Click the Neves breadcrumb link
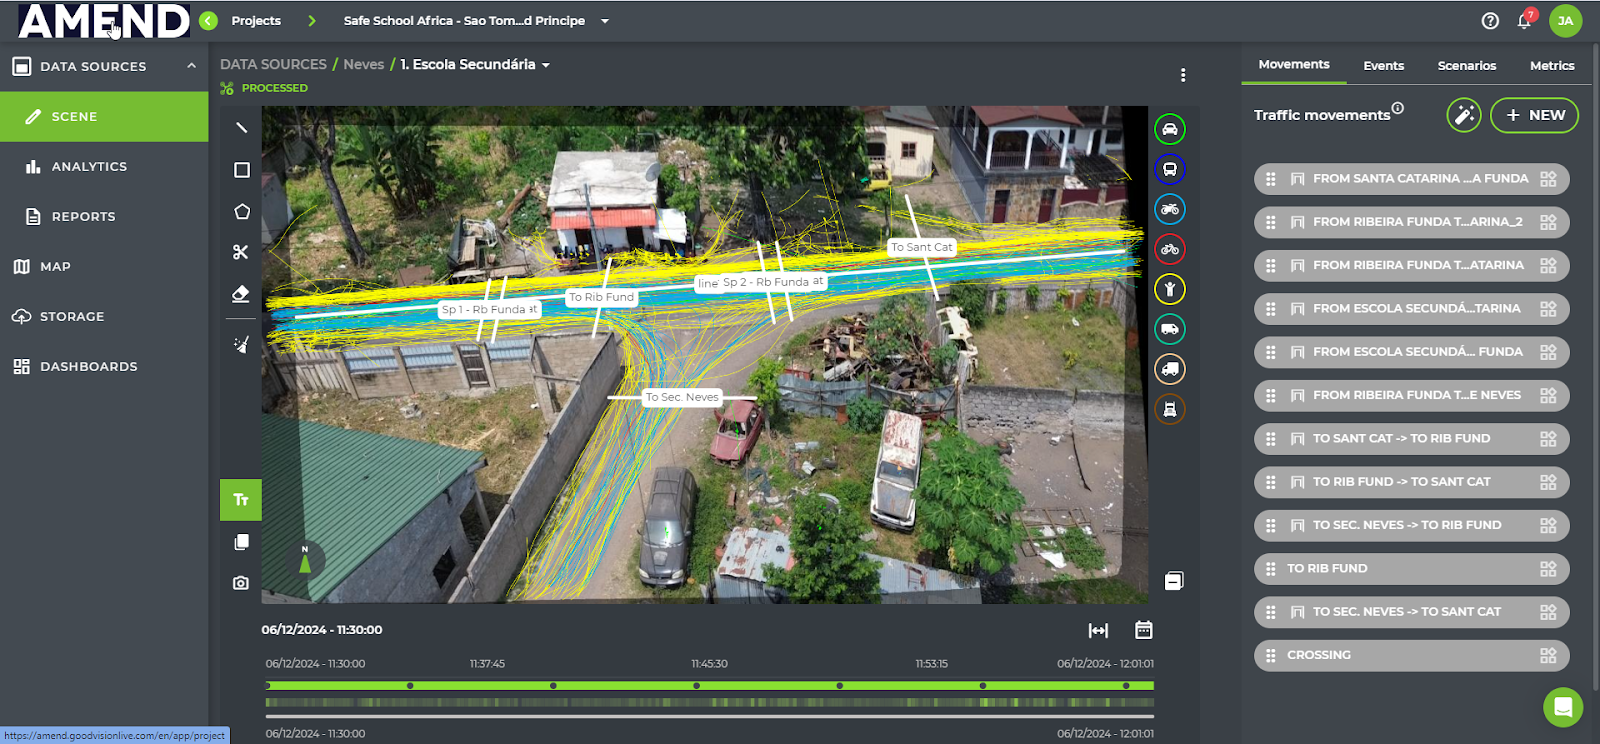 click(x=363, y=64)
